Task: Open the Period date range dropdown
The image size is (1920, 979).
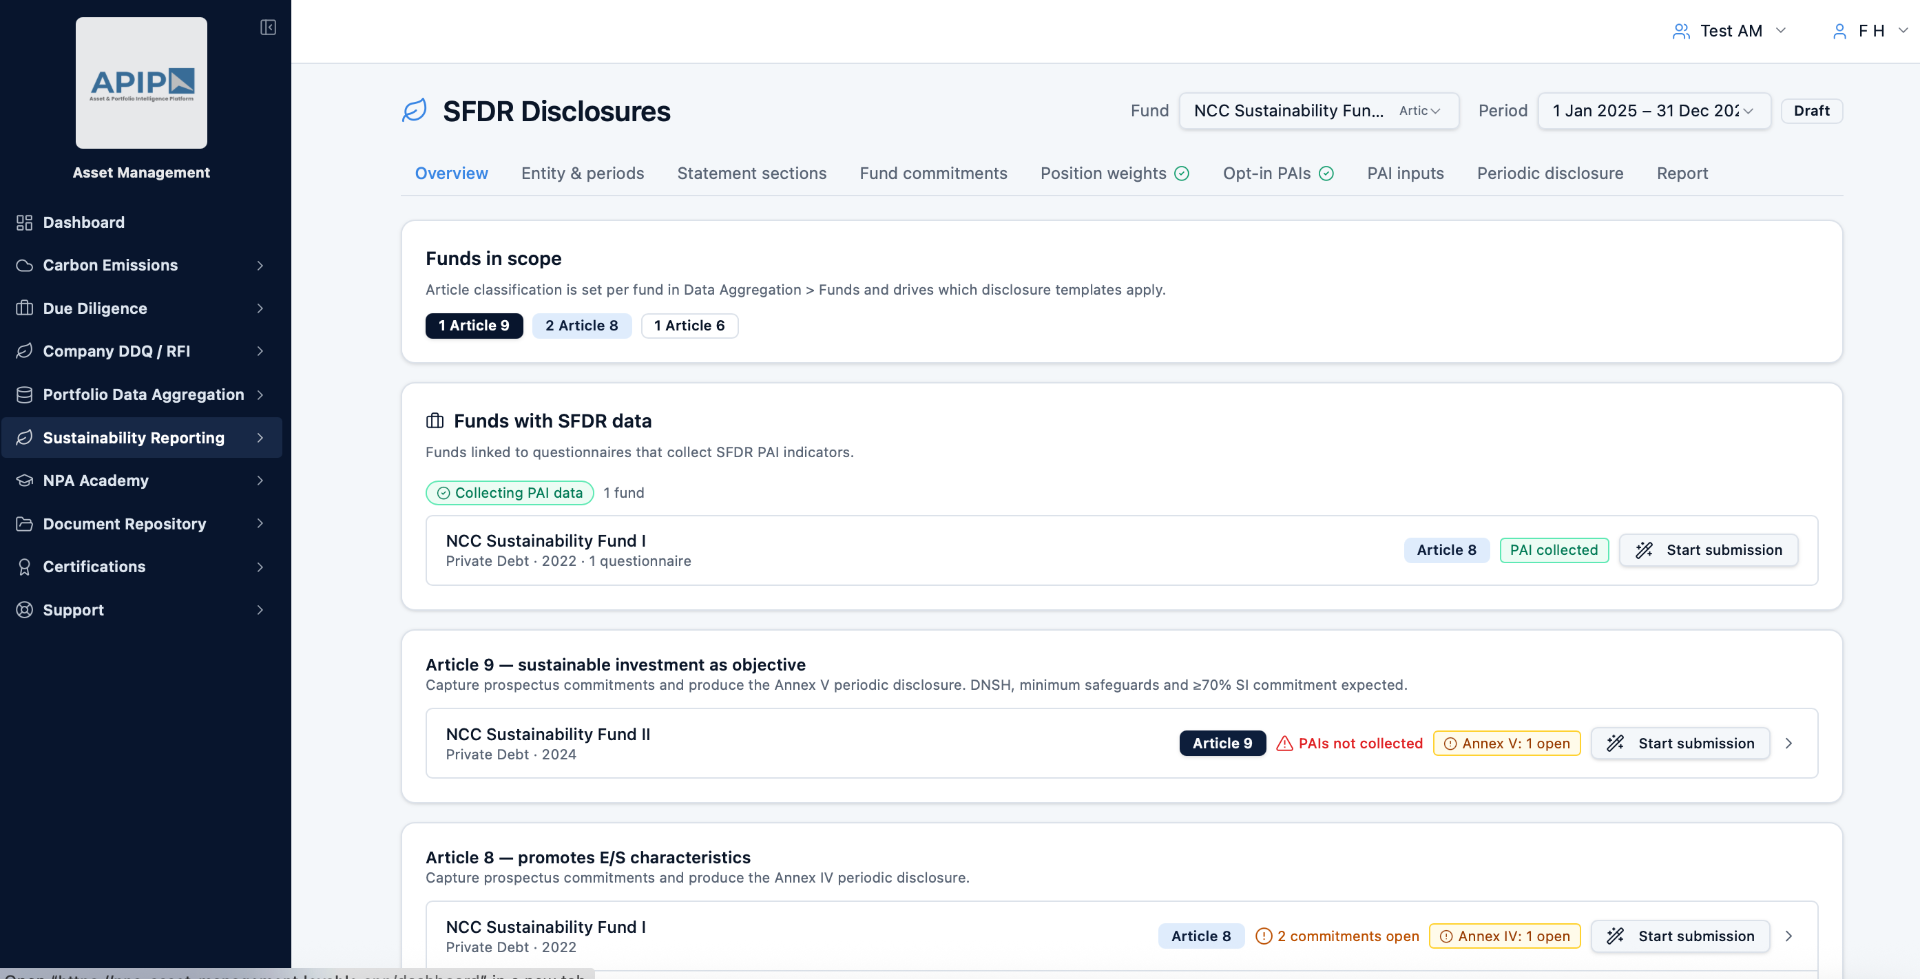Action: point(1654,111)
